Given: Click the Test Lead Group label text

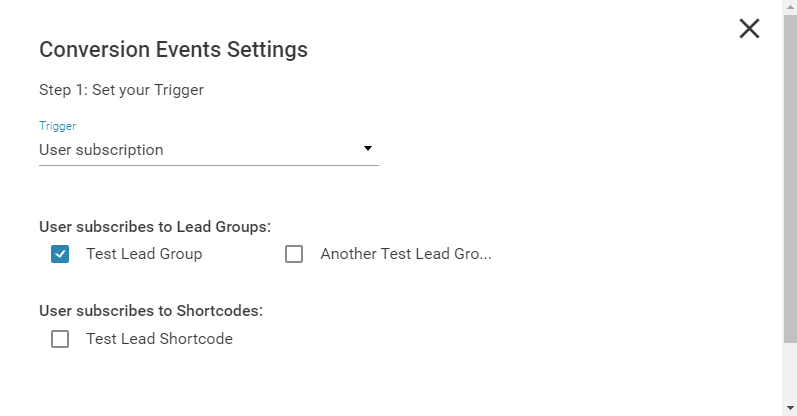Looking at the screenshot, I should click(x=144, y=254).
